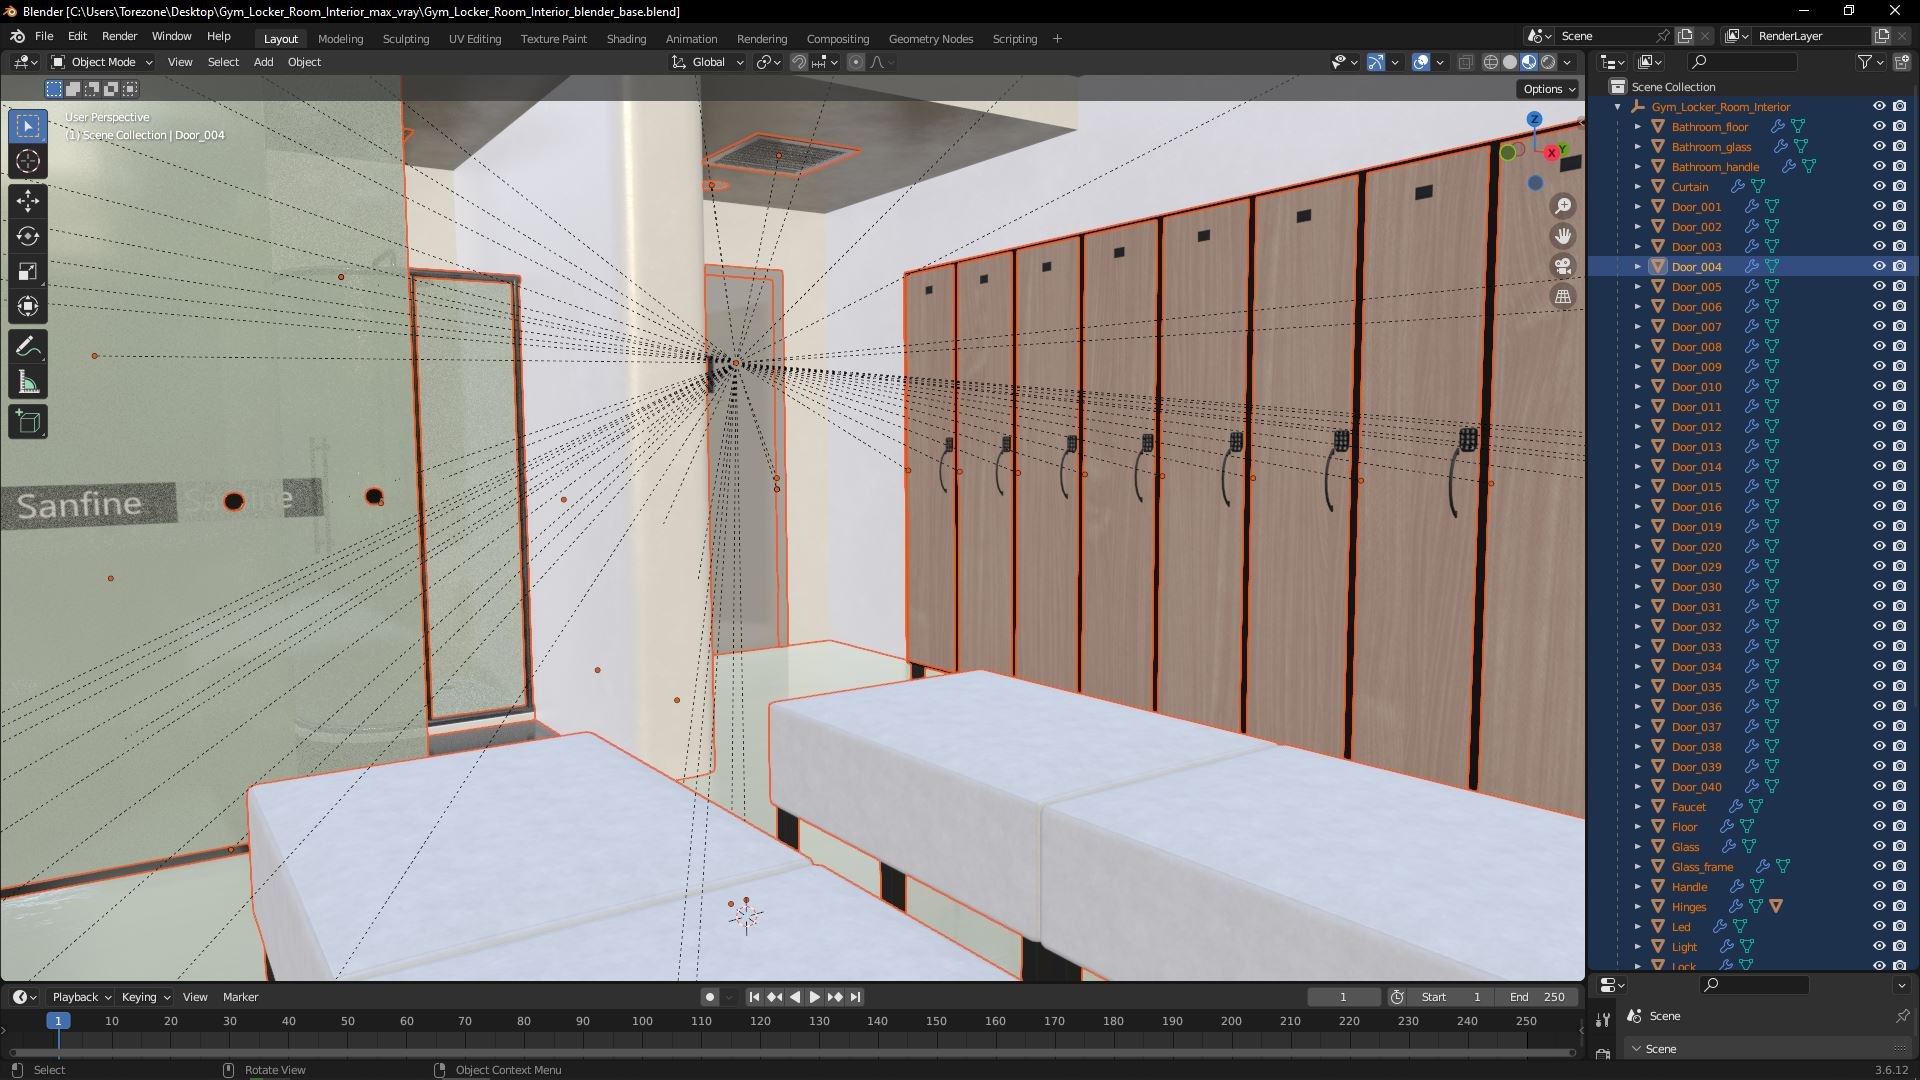Open the outliner filter funnel

coord(1865,62)
